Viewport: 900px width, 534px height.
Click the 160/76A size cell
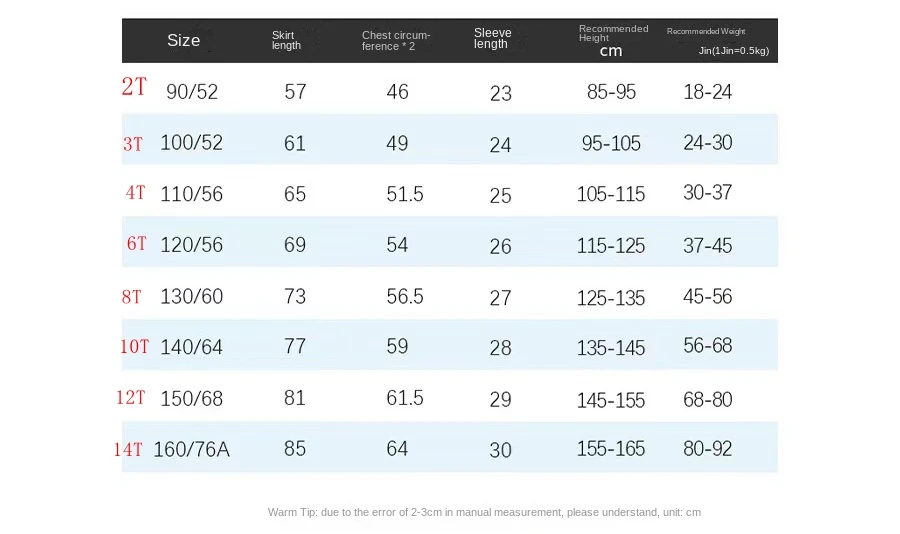pos(191,449)
